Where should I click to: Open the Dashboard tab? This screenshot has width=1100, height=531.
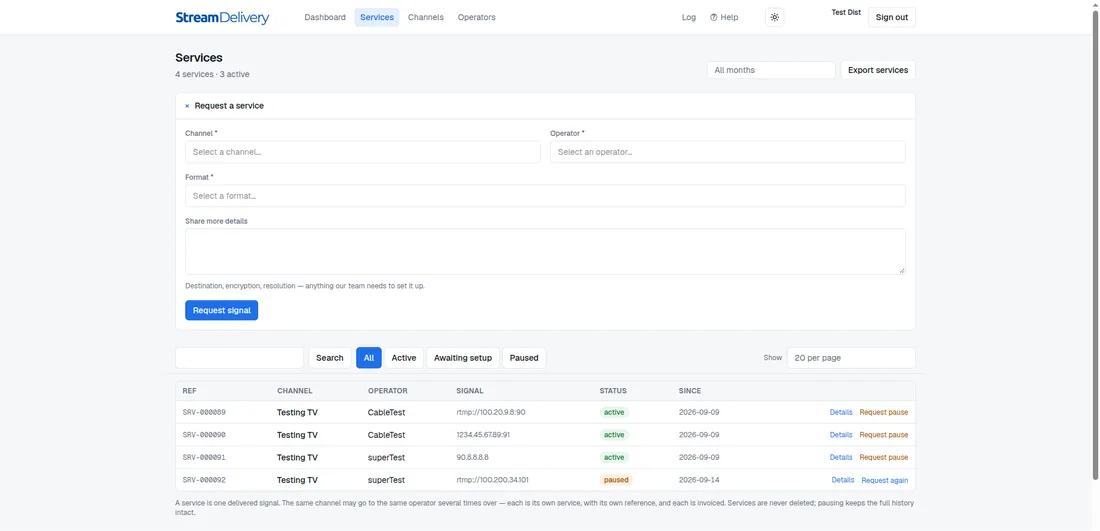(x=325, y=18)
